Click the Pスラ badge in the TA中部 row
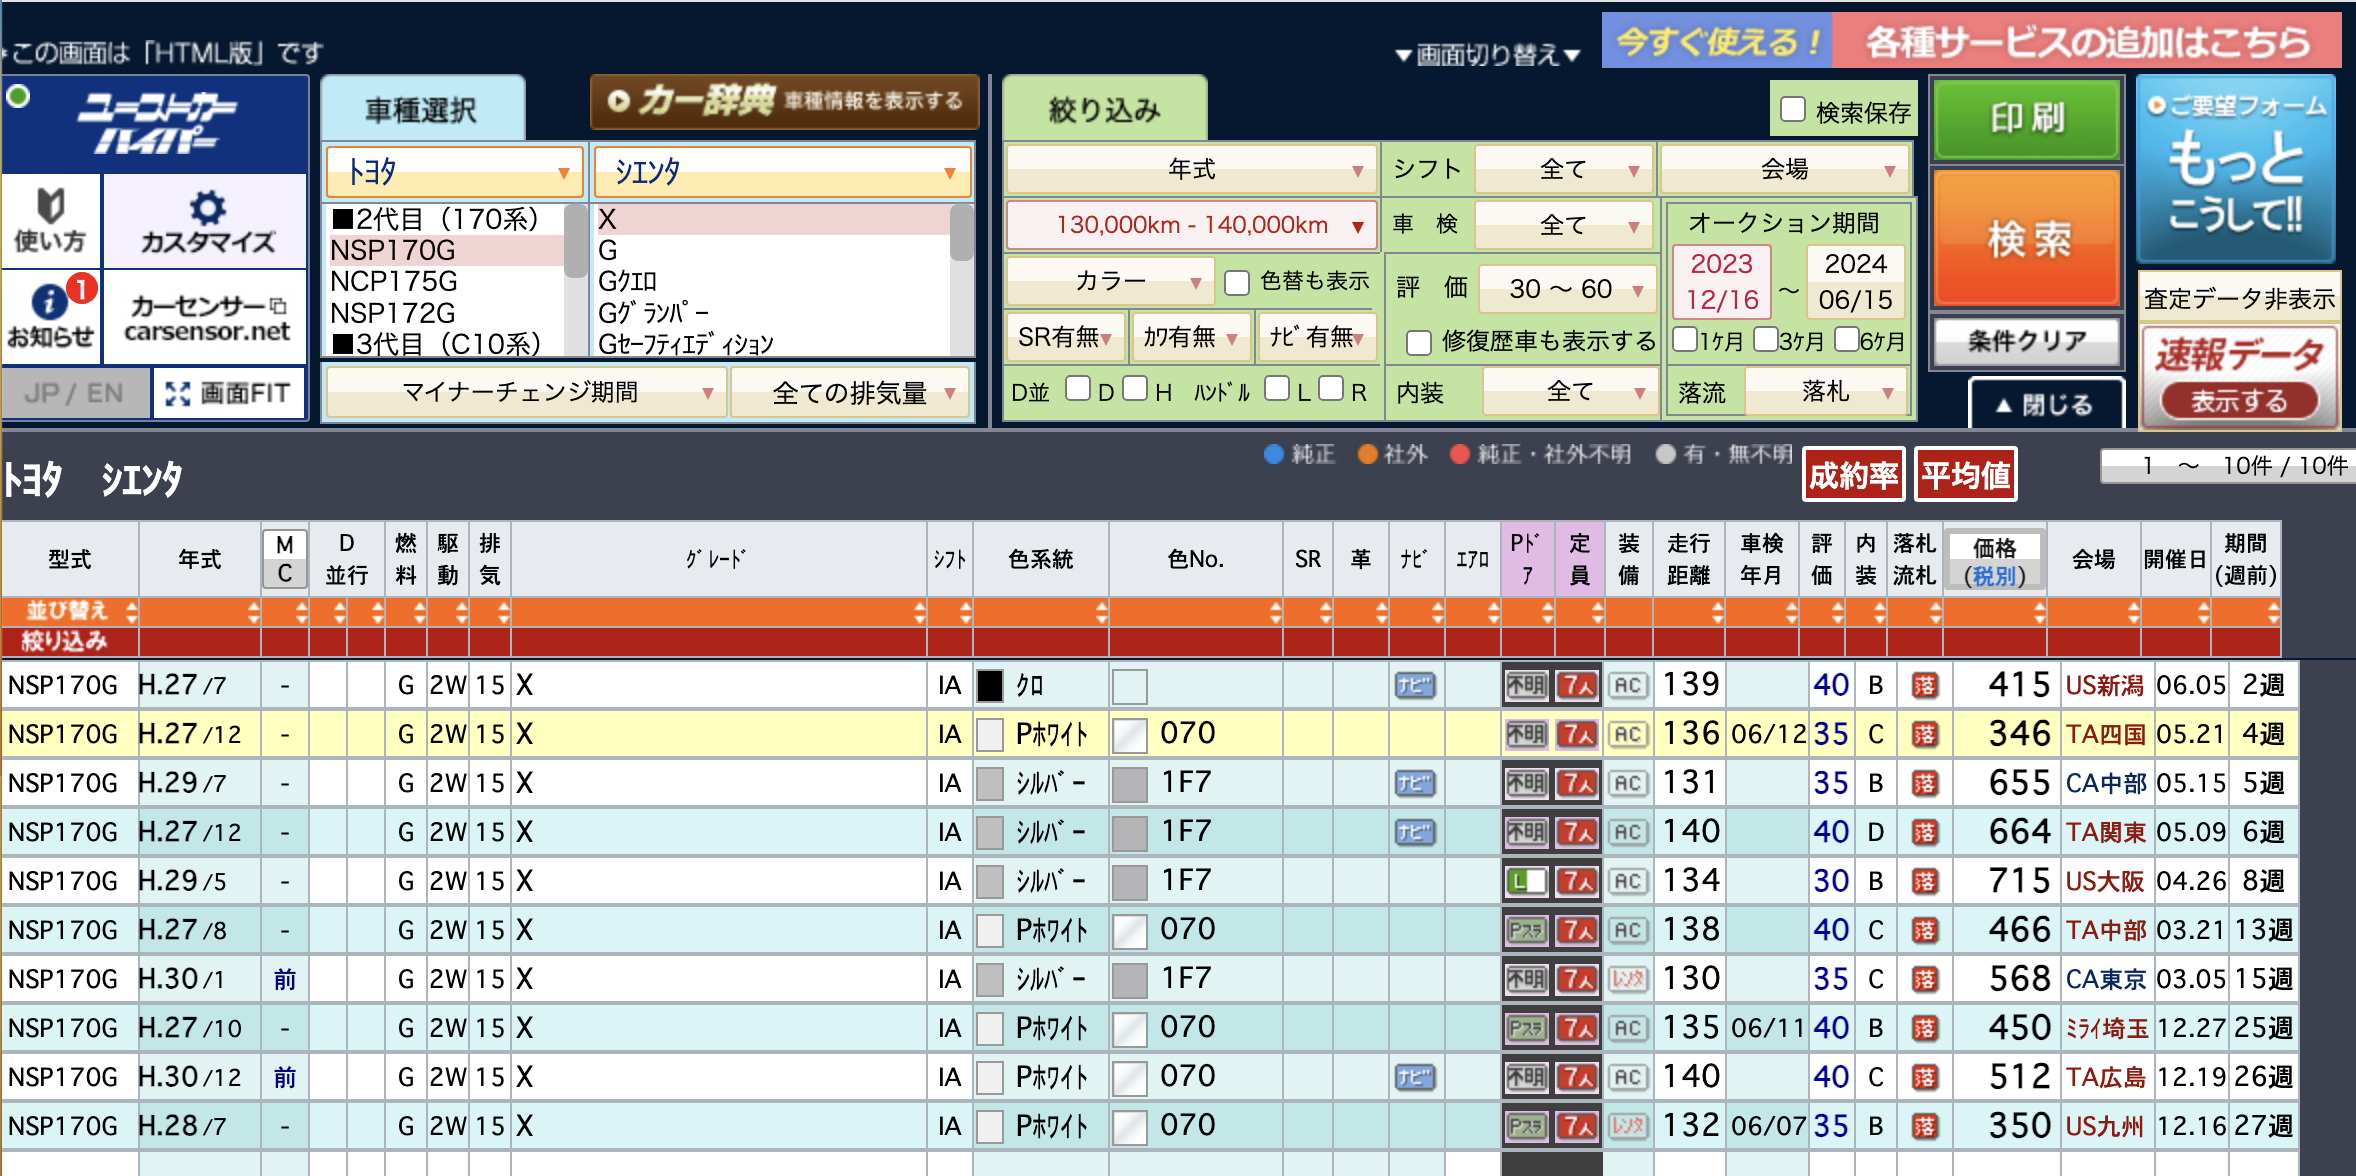Screen dimensions: 2356x1176 [1526, 930]
